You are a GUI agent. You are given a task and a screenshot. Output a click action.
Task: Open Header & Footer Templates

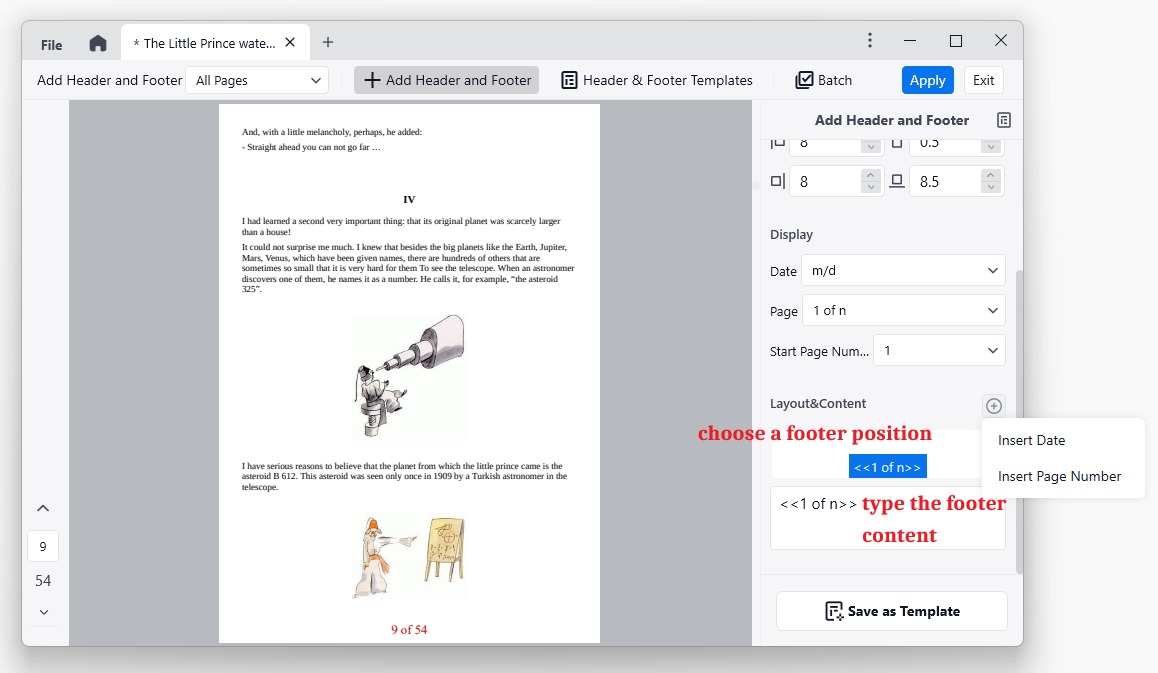point(657,81)
